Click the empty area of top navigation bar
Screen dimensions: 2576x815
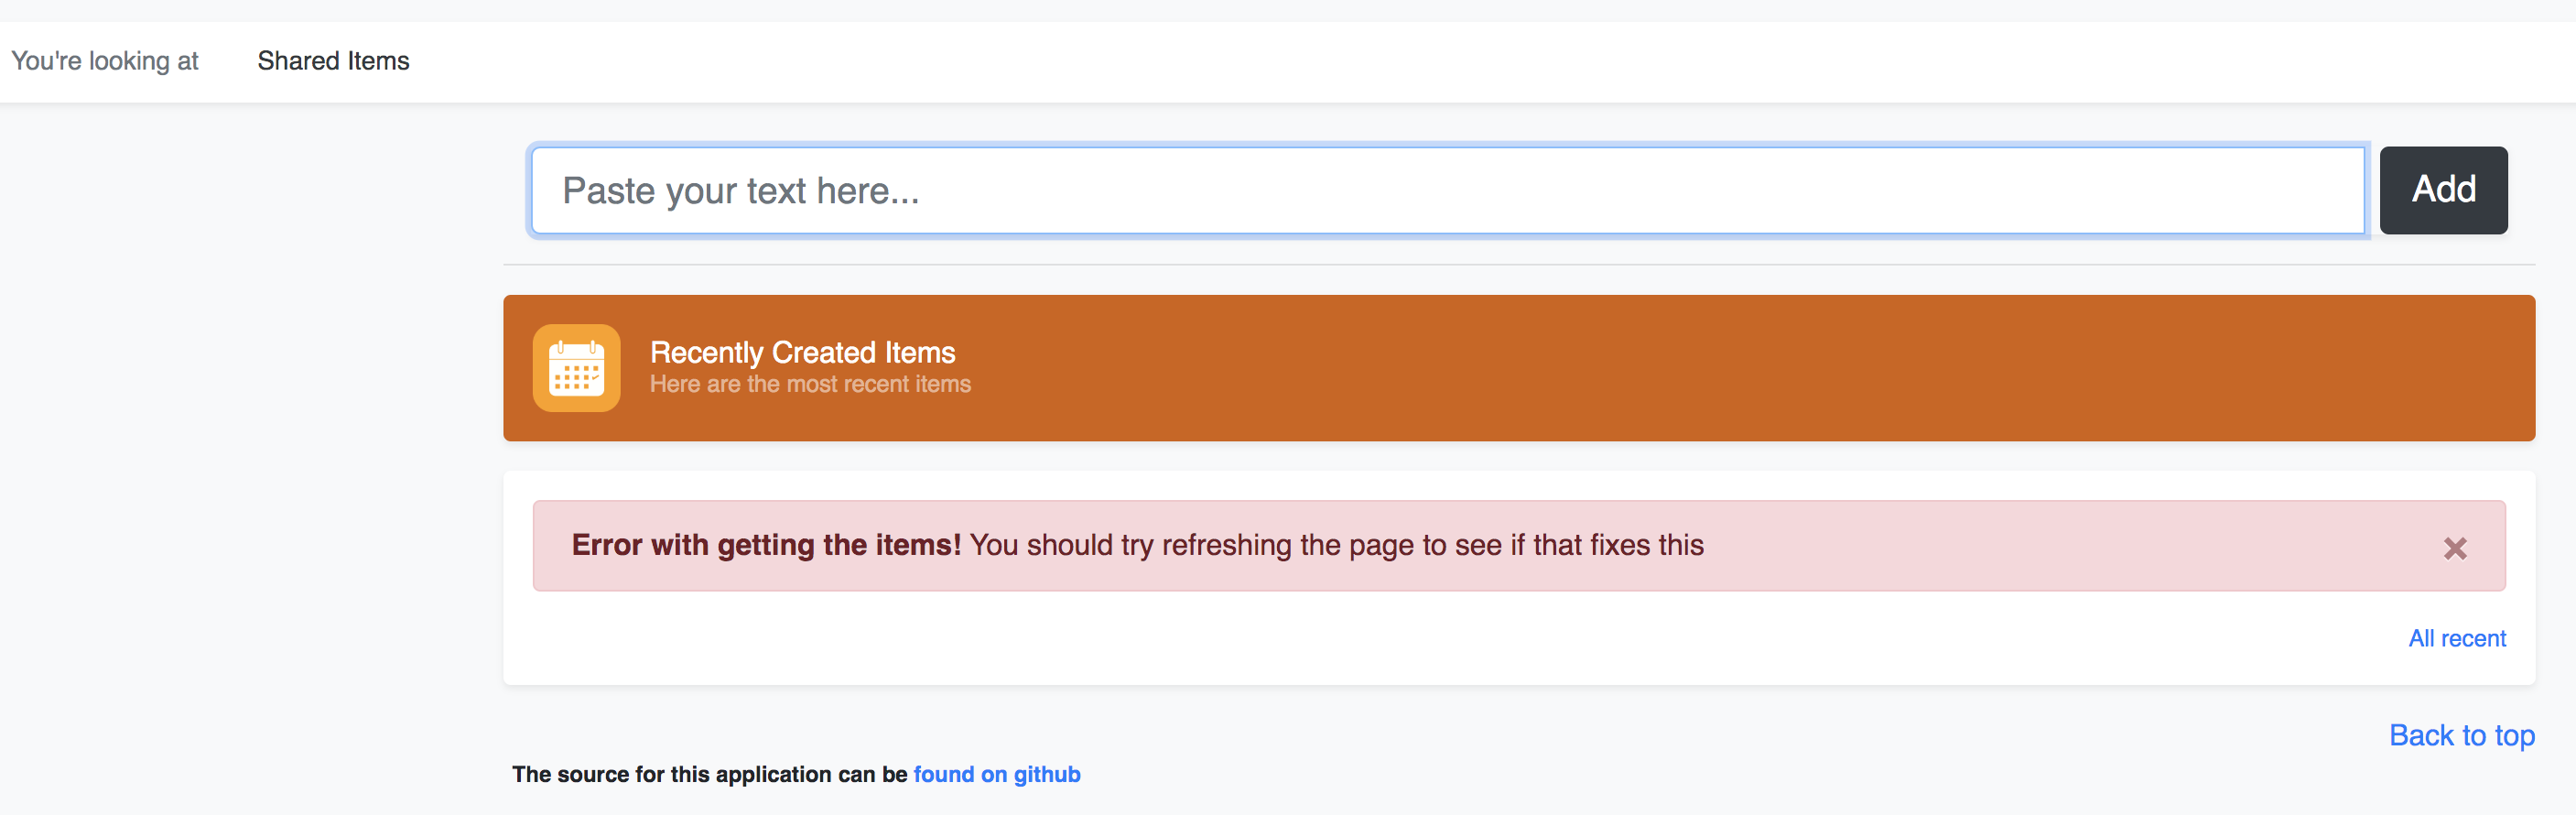click(1500, 61)
